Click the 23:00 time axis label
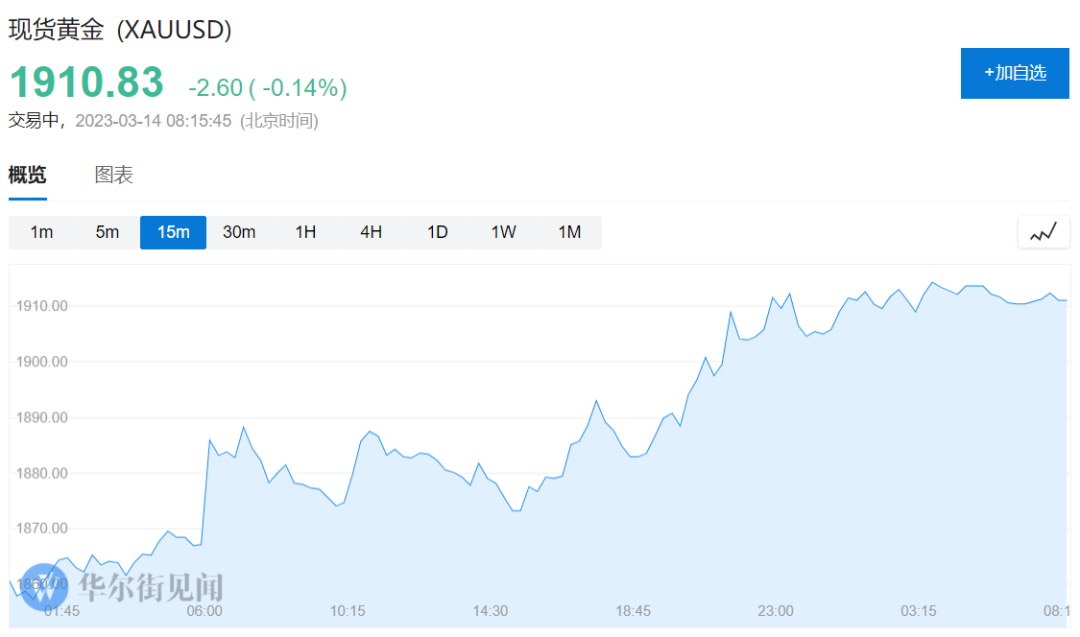The height and width of the screenshot is (637, 1080). pos(775,611)
